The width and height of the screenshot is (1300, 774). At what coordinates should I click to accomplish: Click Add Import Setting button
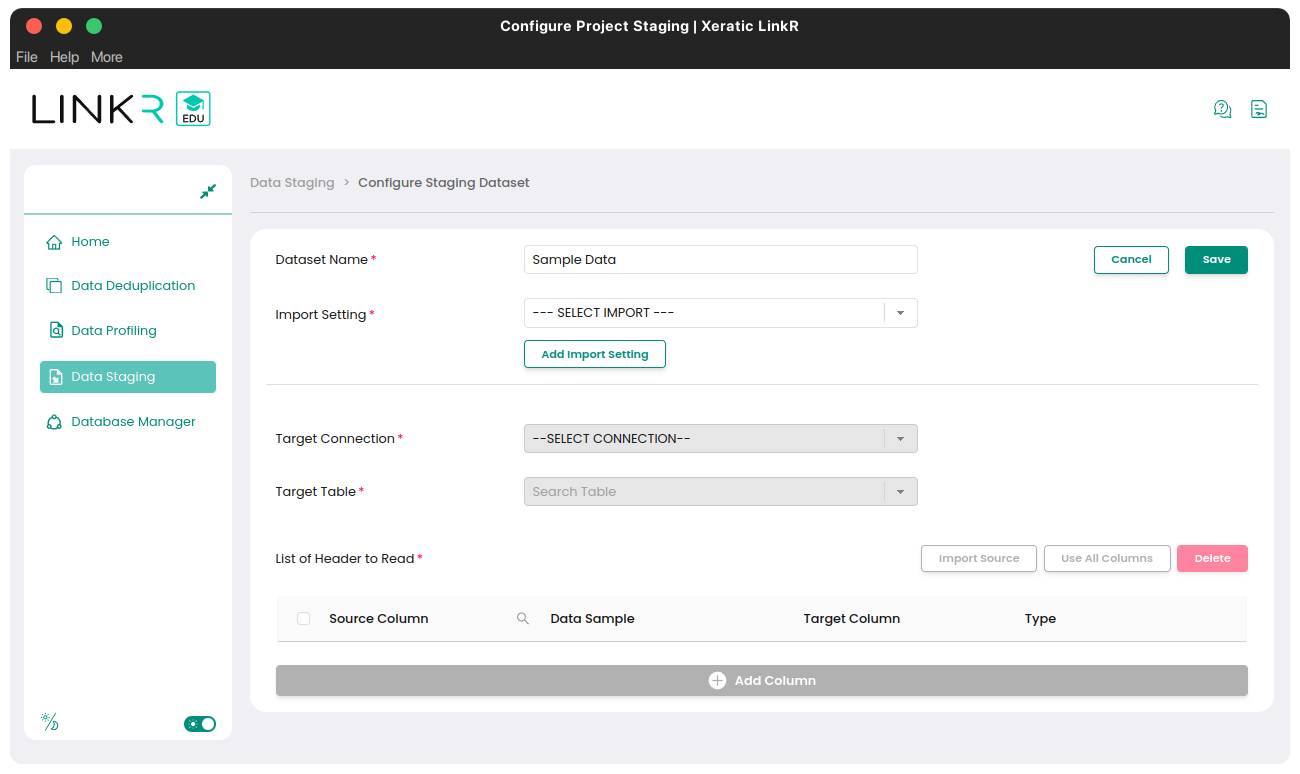[x=595, y=354]
